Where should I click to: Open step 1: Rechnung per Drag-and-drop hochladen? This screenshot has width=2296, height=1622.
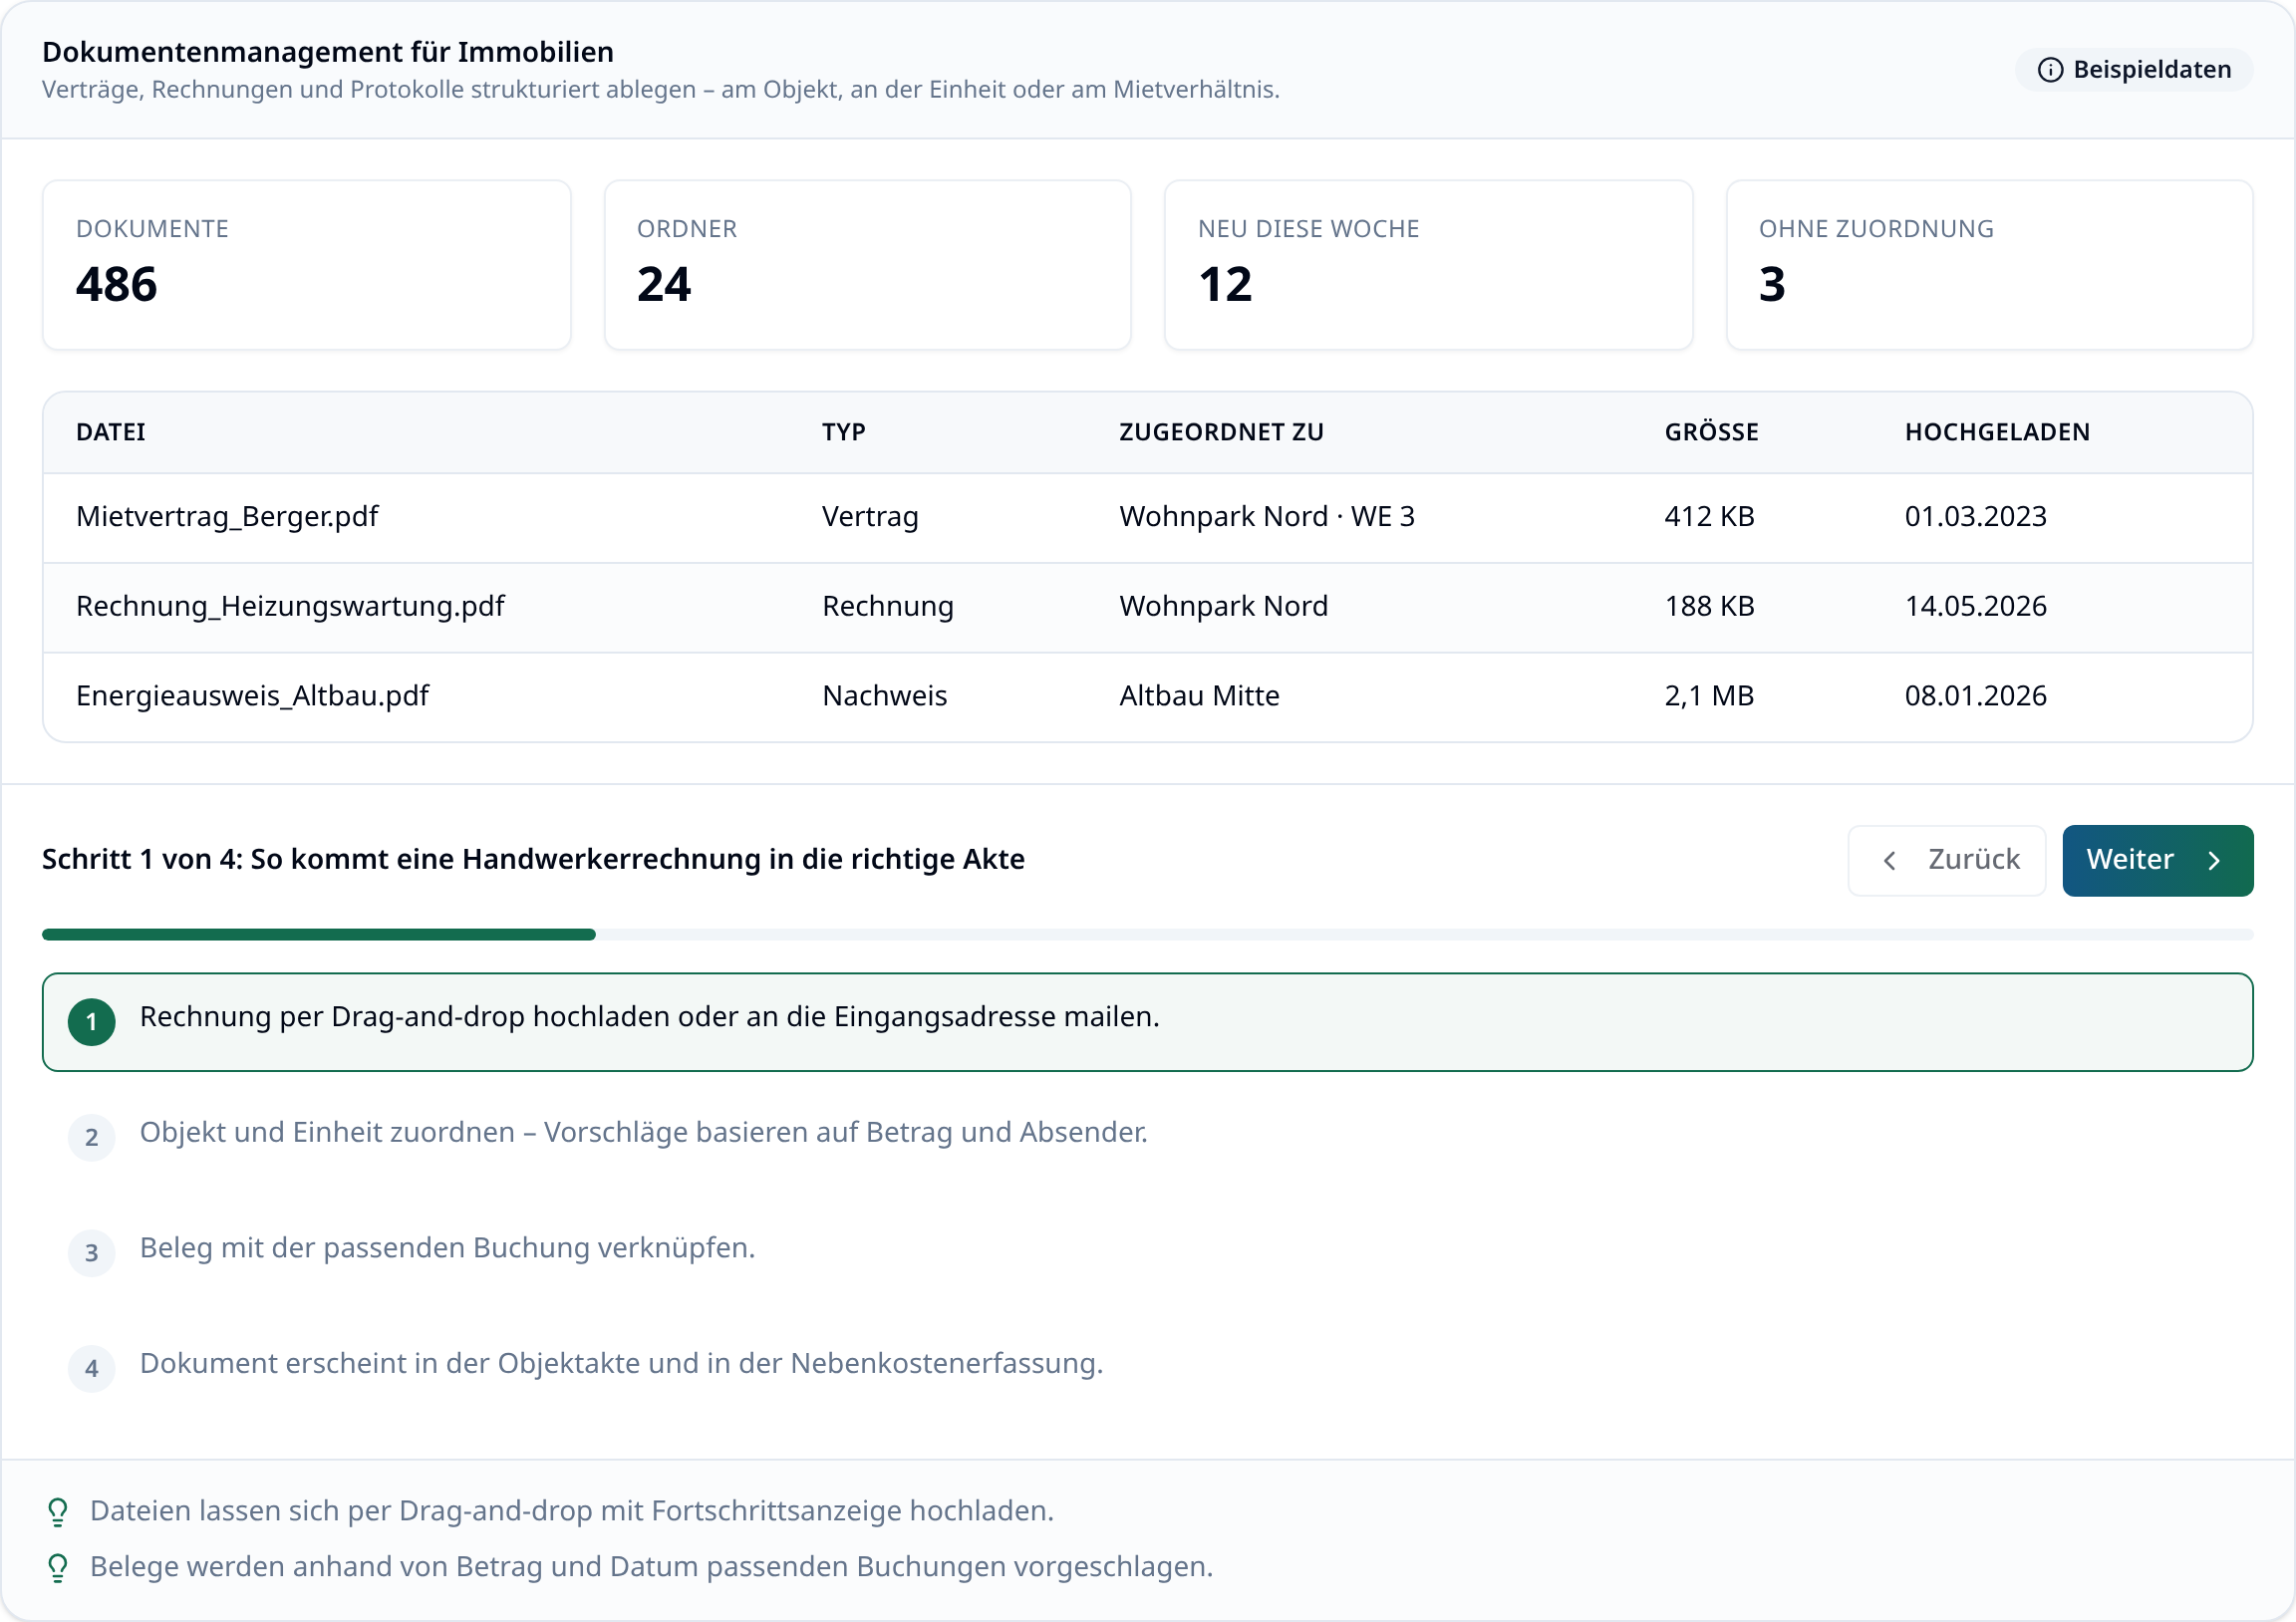coord(1148,1022)
